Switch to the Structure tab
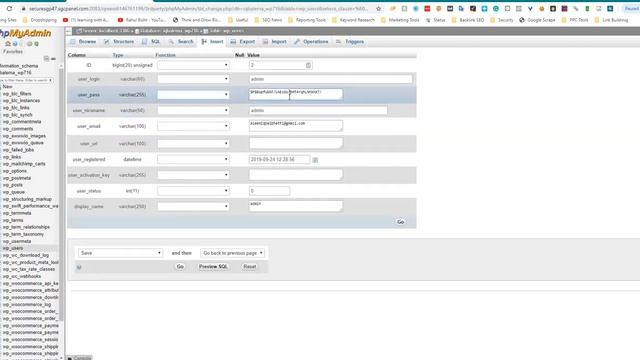640x360 pixels. (x=119, y=42)
